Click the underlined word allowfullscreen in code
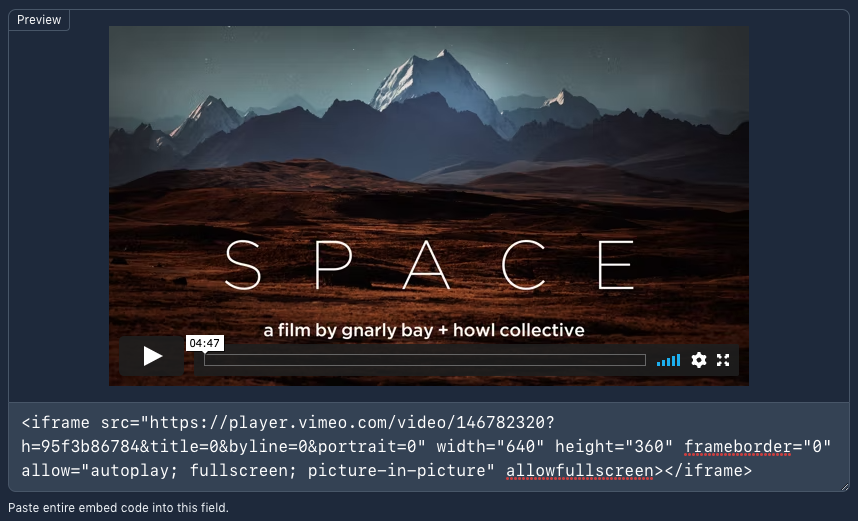858x521 pixels. click(579, 471)
